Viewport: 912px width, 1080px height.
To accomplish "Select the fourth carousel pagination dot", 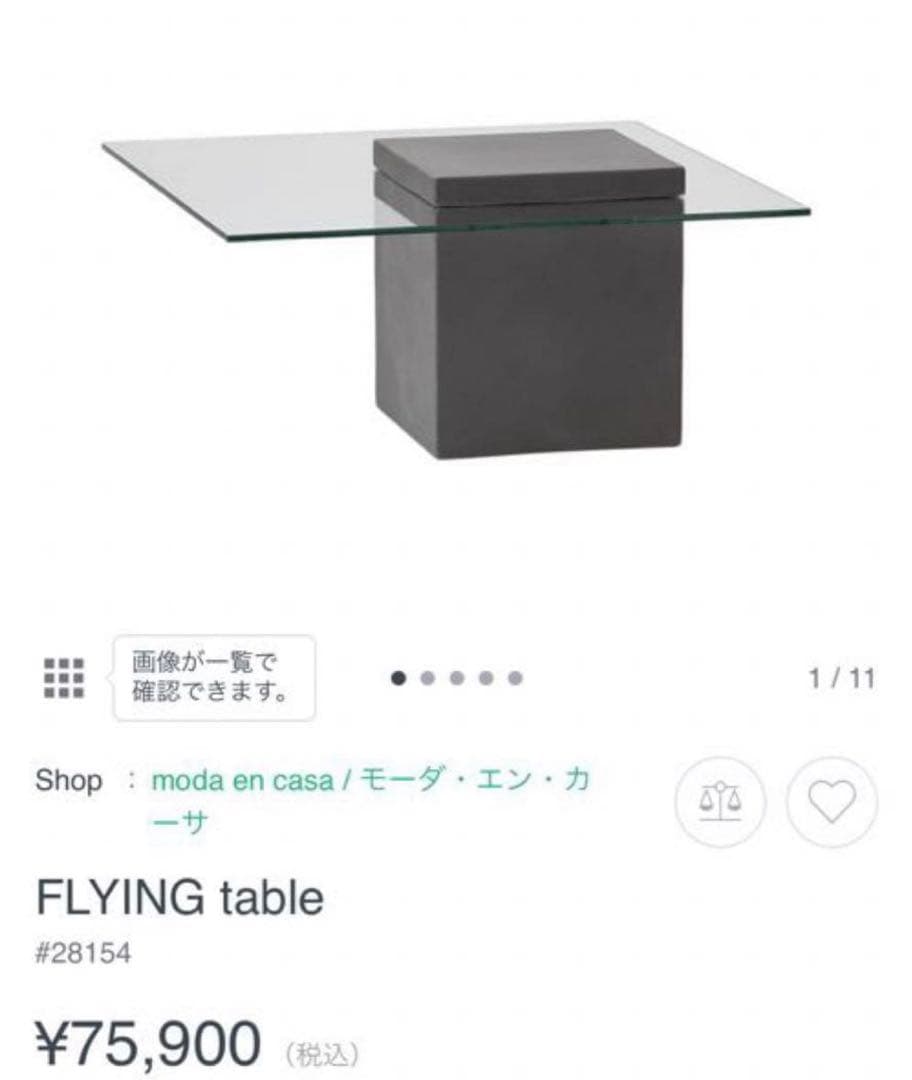I will [x=485, y=678].
